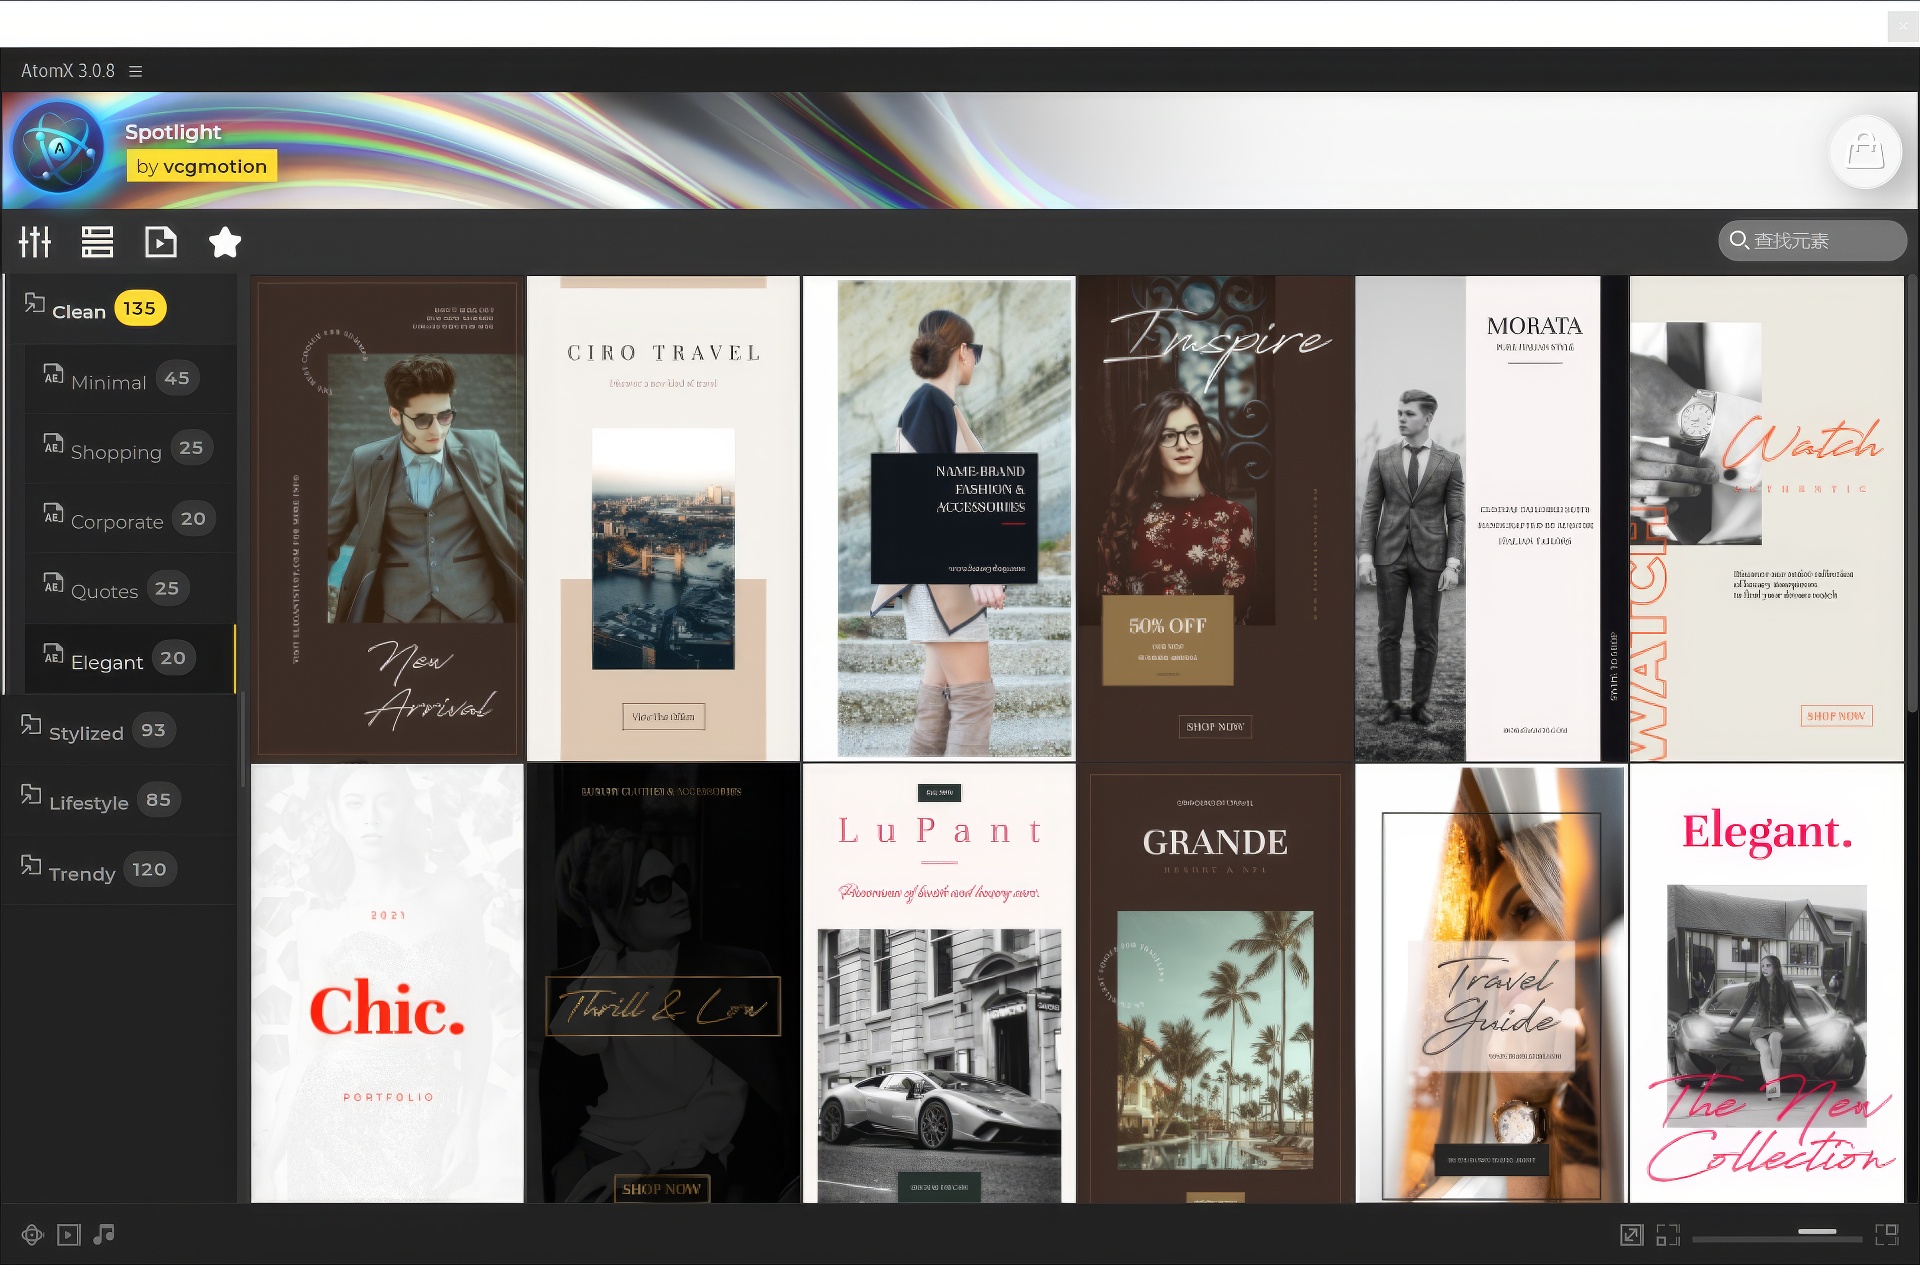This screenshot has height=1265, width=1920.
Task: Open the Thrill & Low template thumbnail
Action: point(663,983)
